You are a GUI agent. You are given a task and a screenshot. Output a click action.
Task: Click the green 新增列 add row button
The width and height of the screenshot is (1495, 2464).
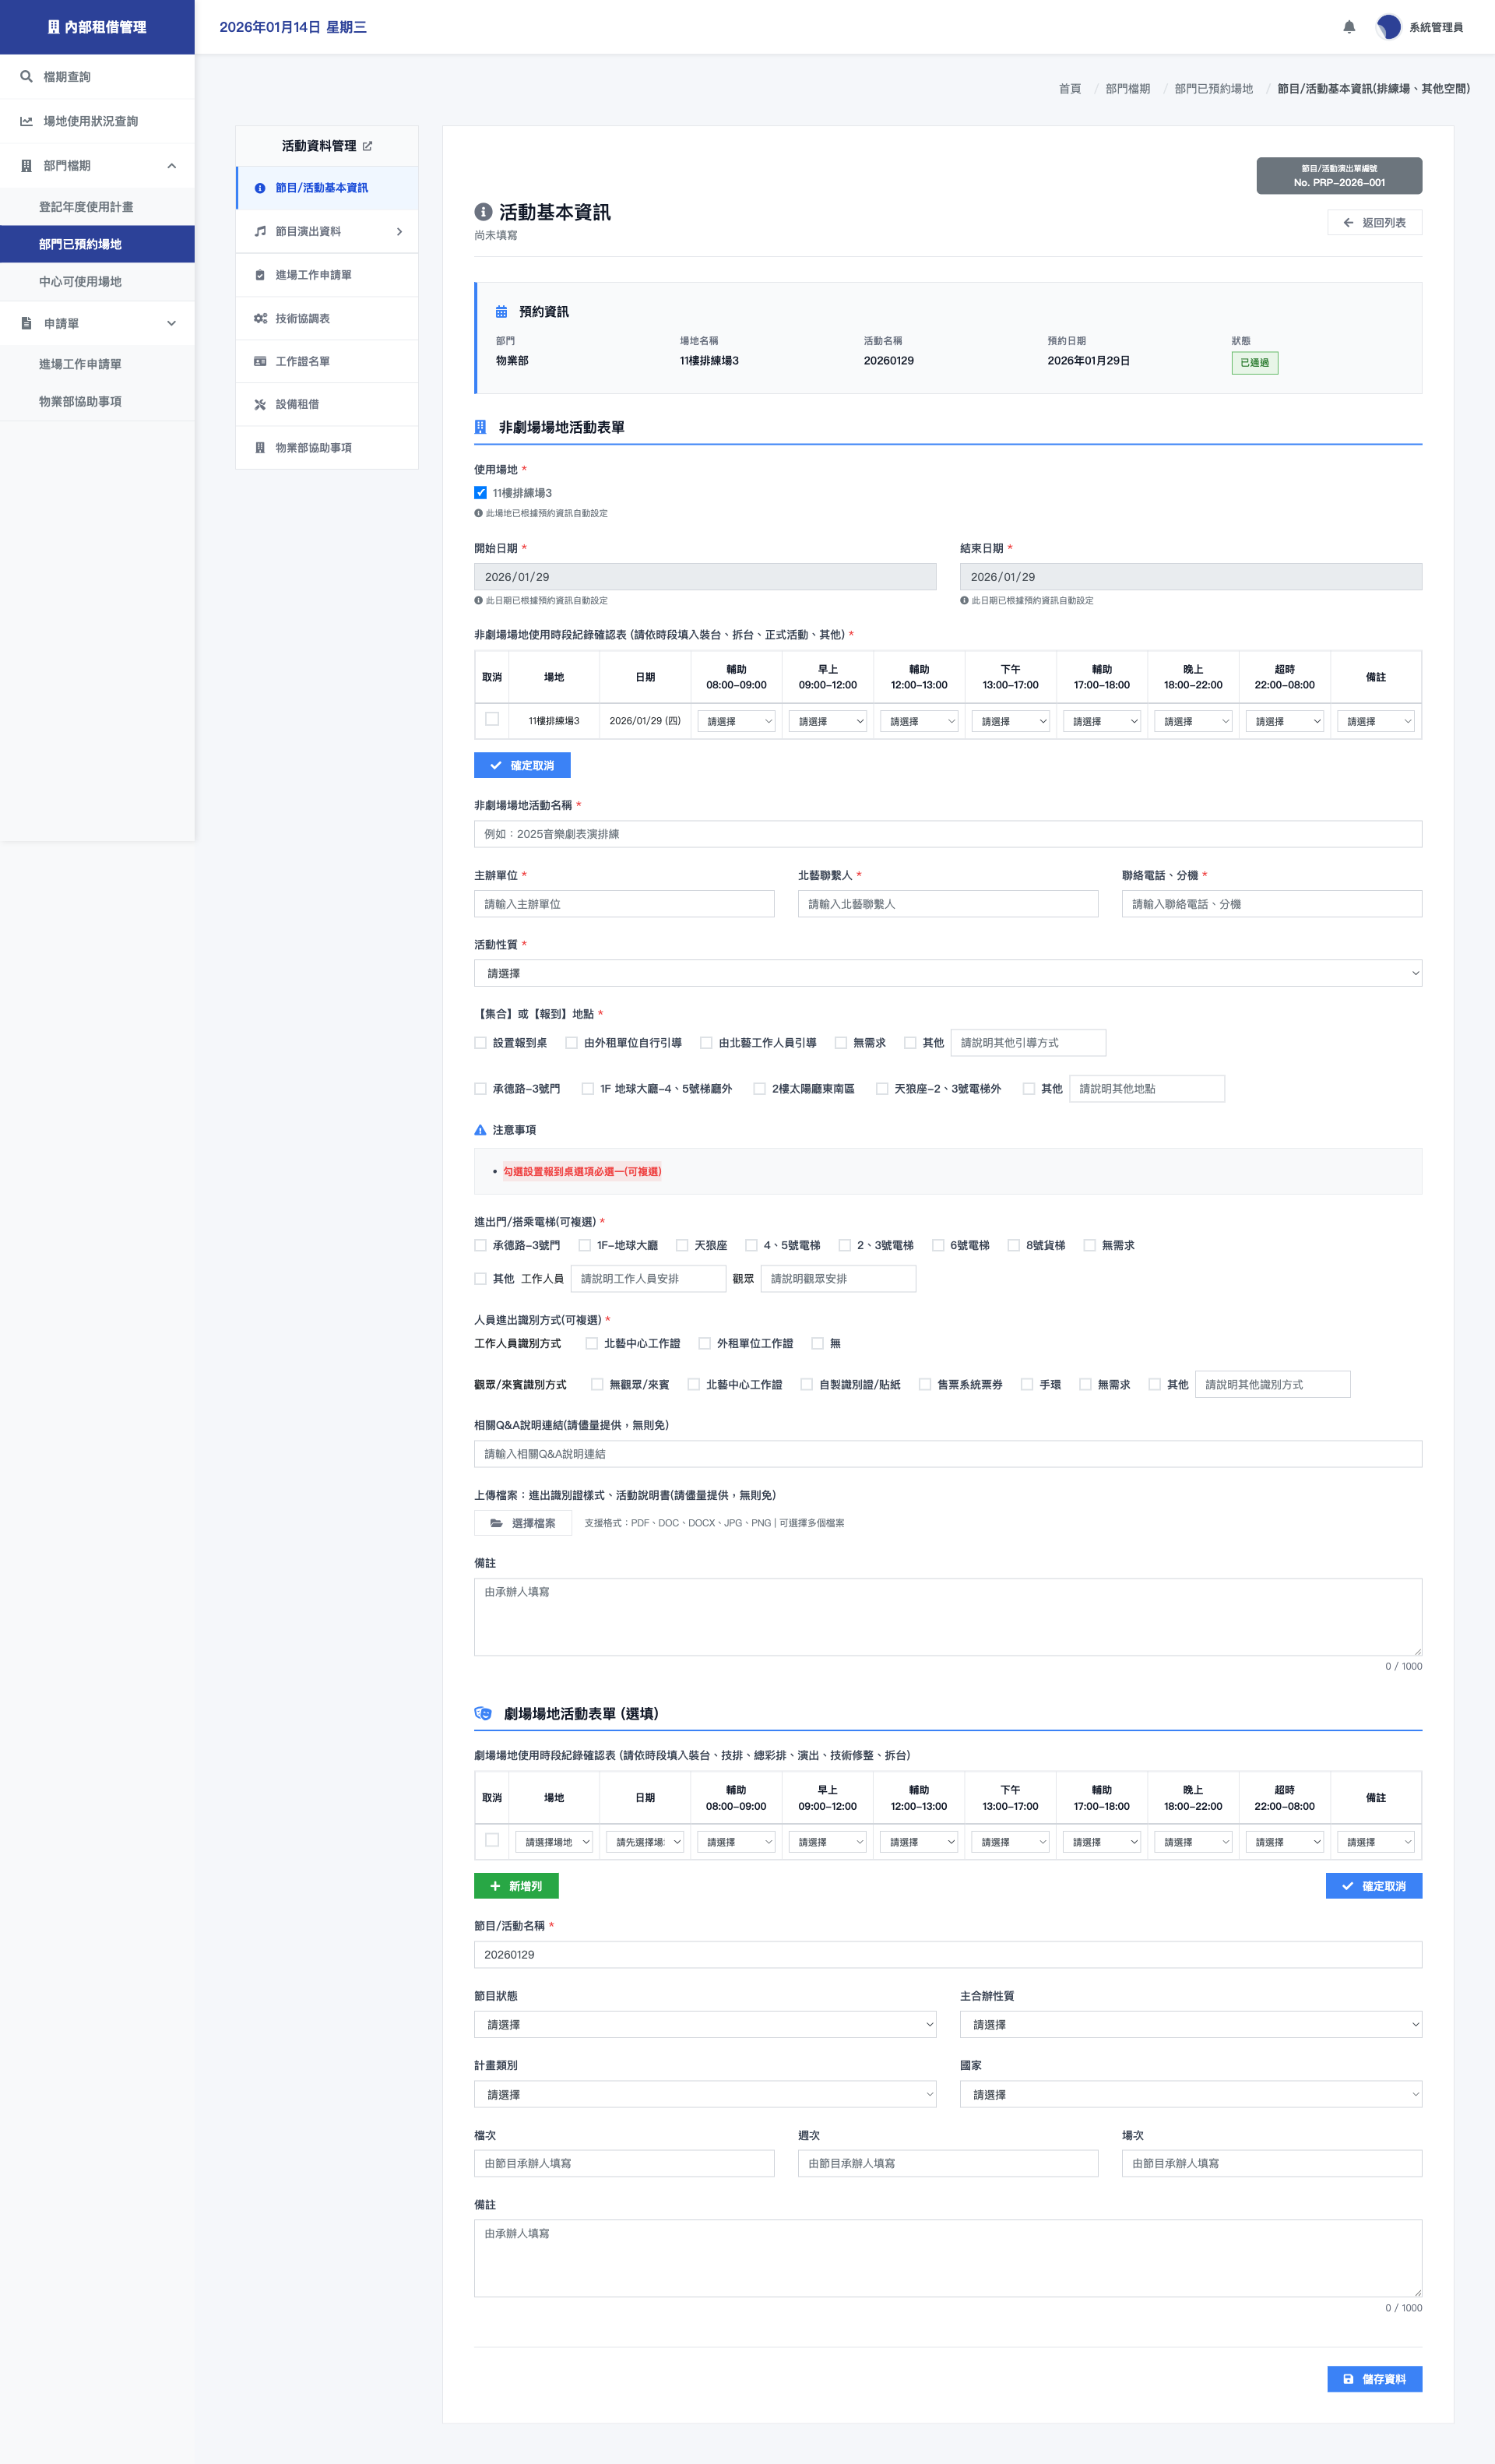[x=516, y=1886]
